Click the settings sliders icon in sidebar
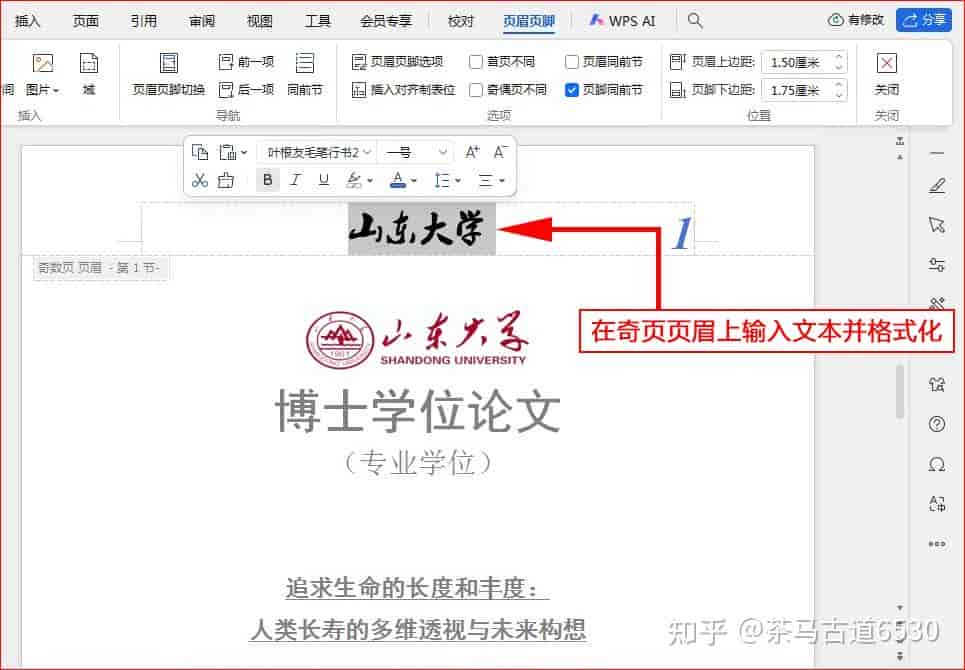The height and width of the screenshot is (670, 965). pyautogui.click(x=937, y=265)
